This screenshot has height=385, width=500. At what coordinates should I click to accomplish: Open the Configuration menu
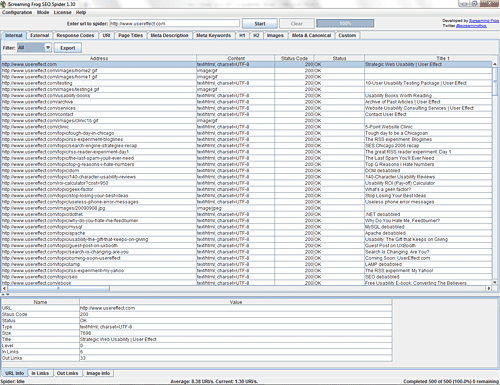(x=17, y=12)
